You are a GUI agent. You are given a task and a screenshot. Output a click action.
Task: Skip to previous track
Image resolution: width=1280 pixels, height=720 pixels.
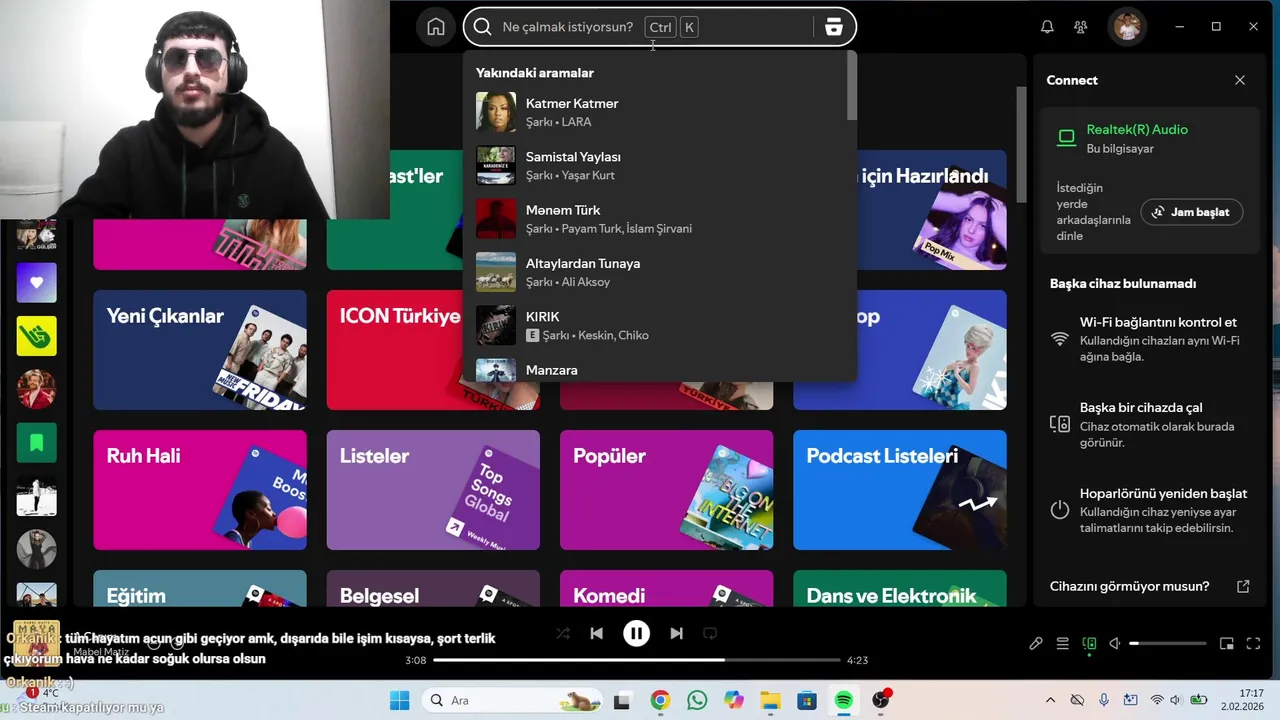click(597, 633)
